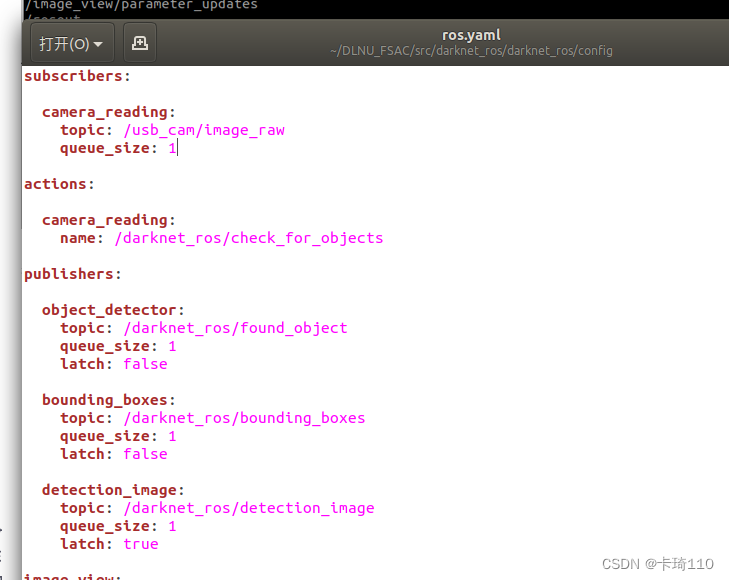729x580 pixels.
Task: Click the value /darknet_ros/found_object
Action: click(235, 329)
